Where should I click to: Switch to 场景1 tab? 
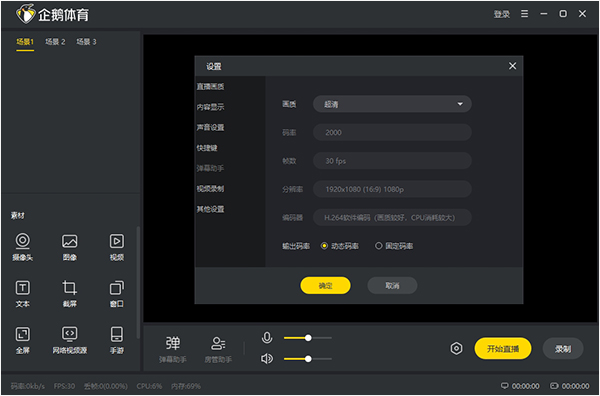point(25,42)
